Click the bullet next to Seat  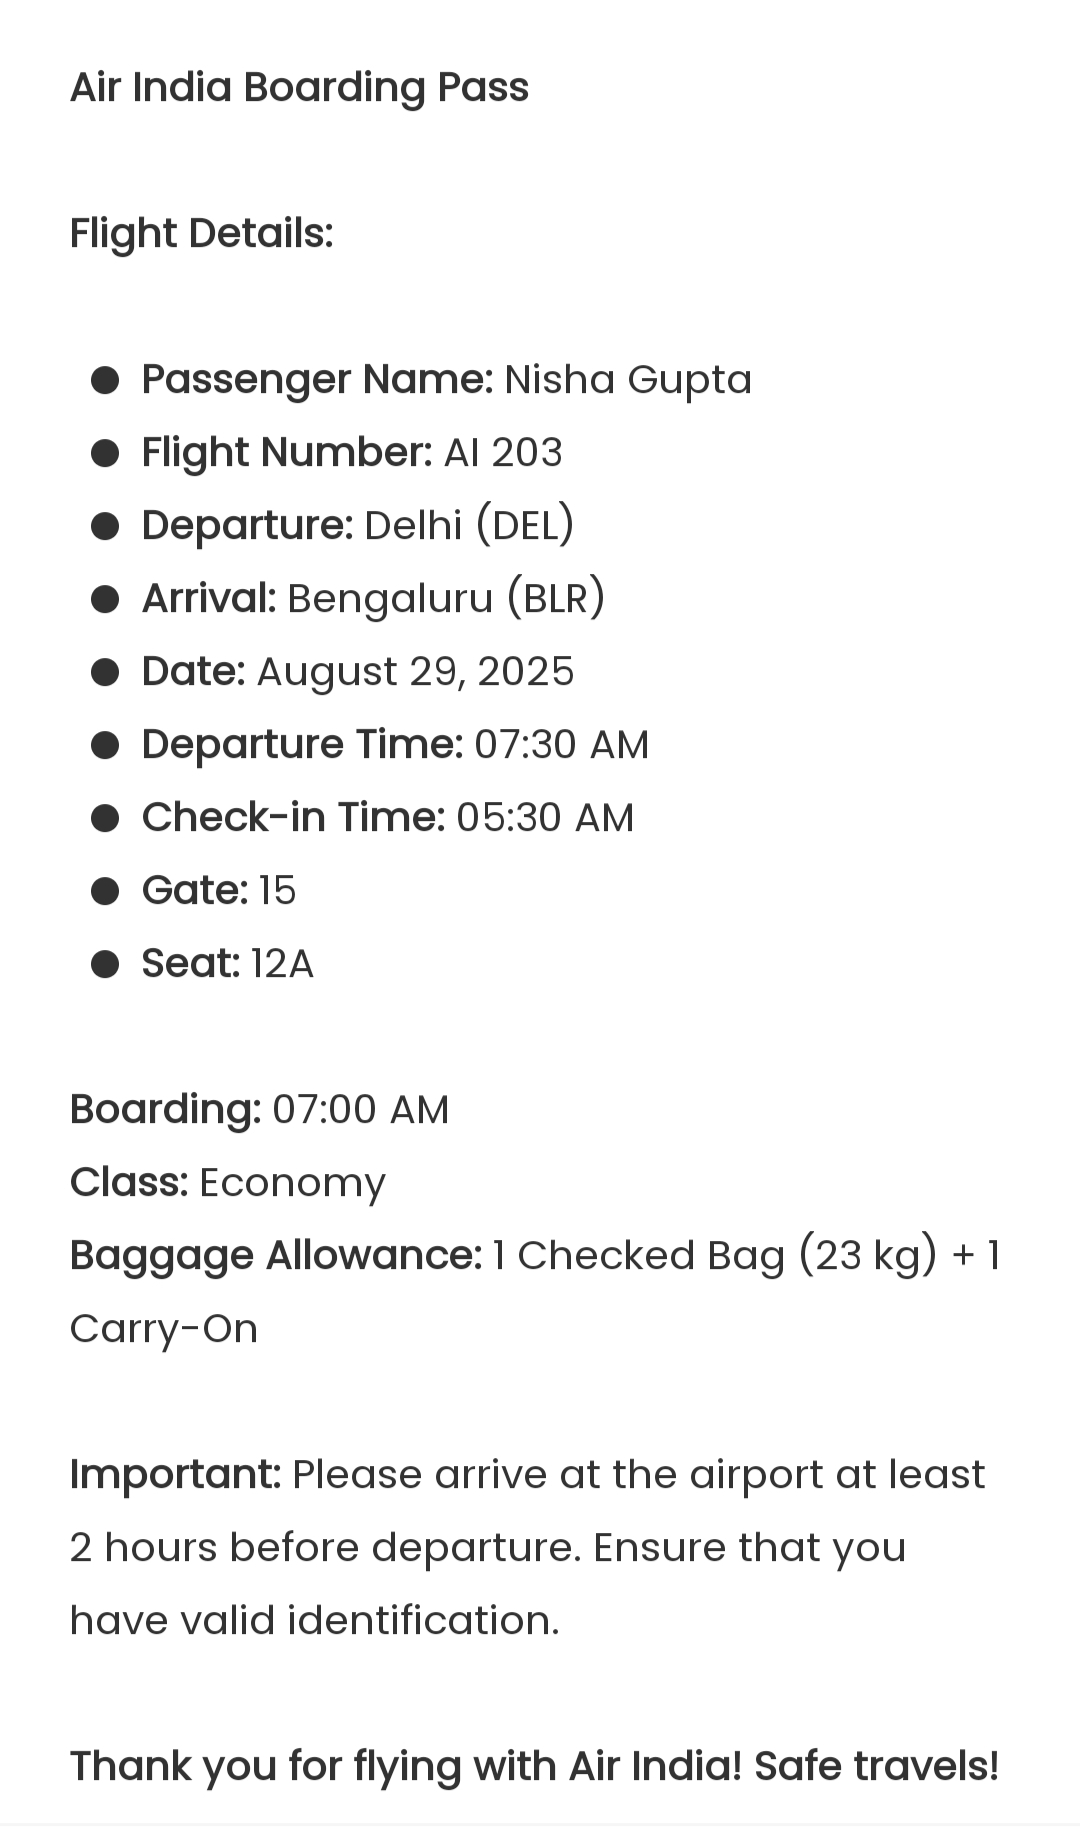(105, 965)
